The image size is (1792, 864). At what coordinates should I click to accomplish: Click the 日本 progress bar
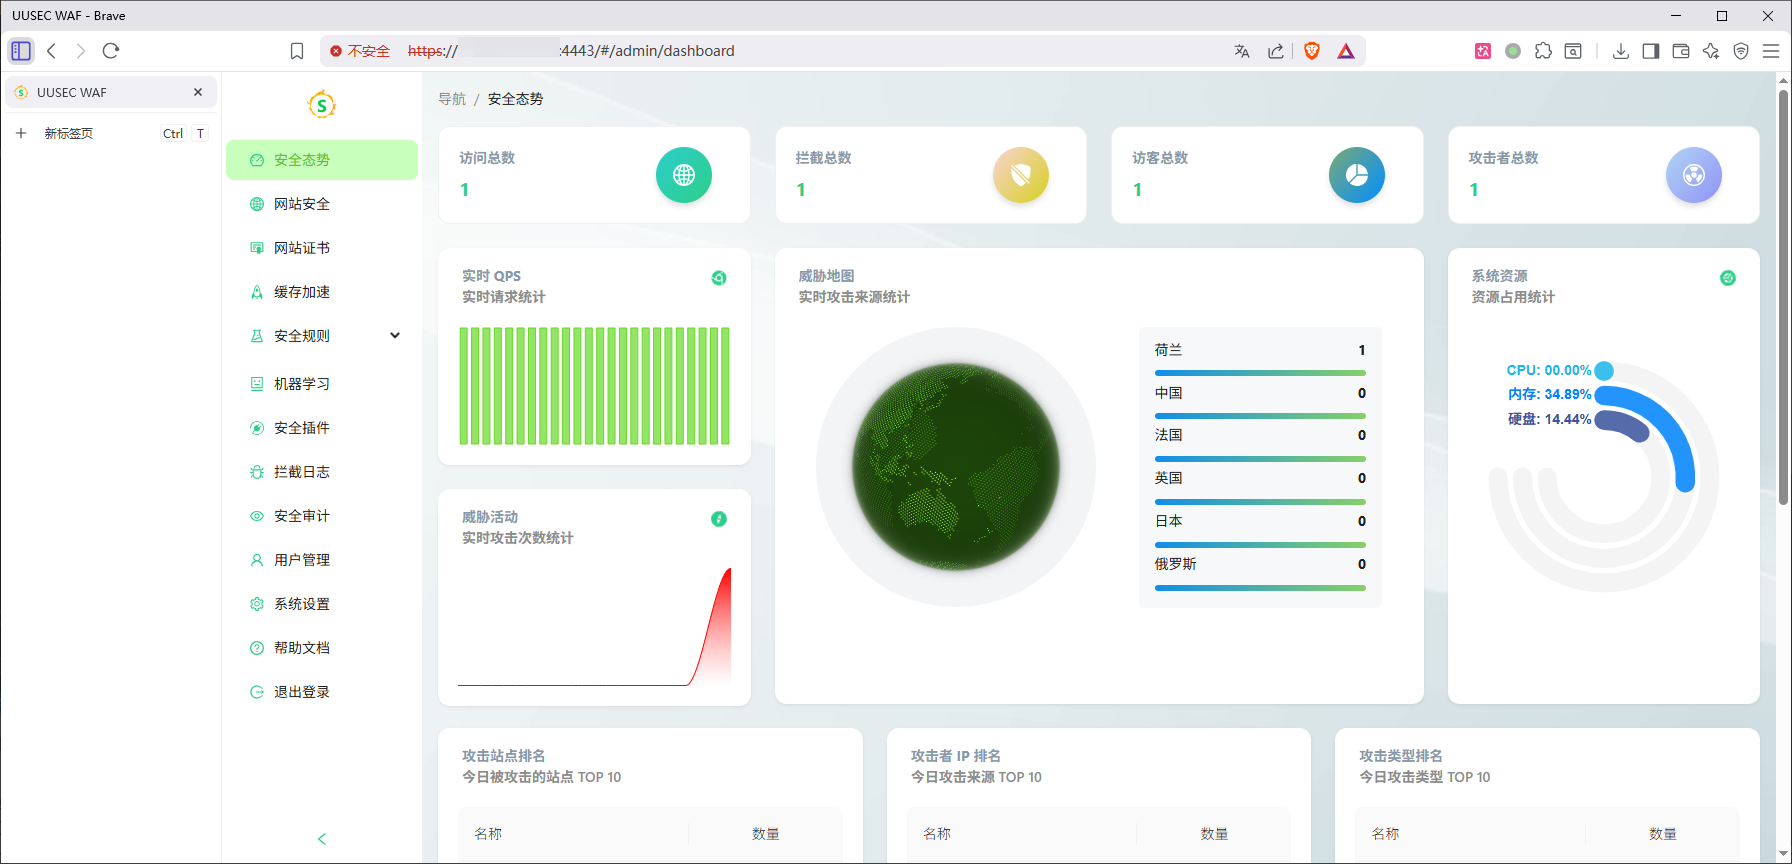[1260, 545]
